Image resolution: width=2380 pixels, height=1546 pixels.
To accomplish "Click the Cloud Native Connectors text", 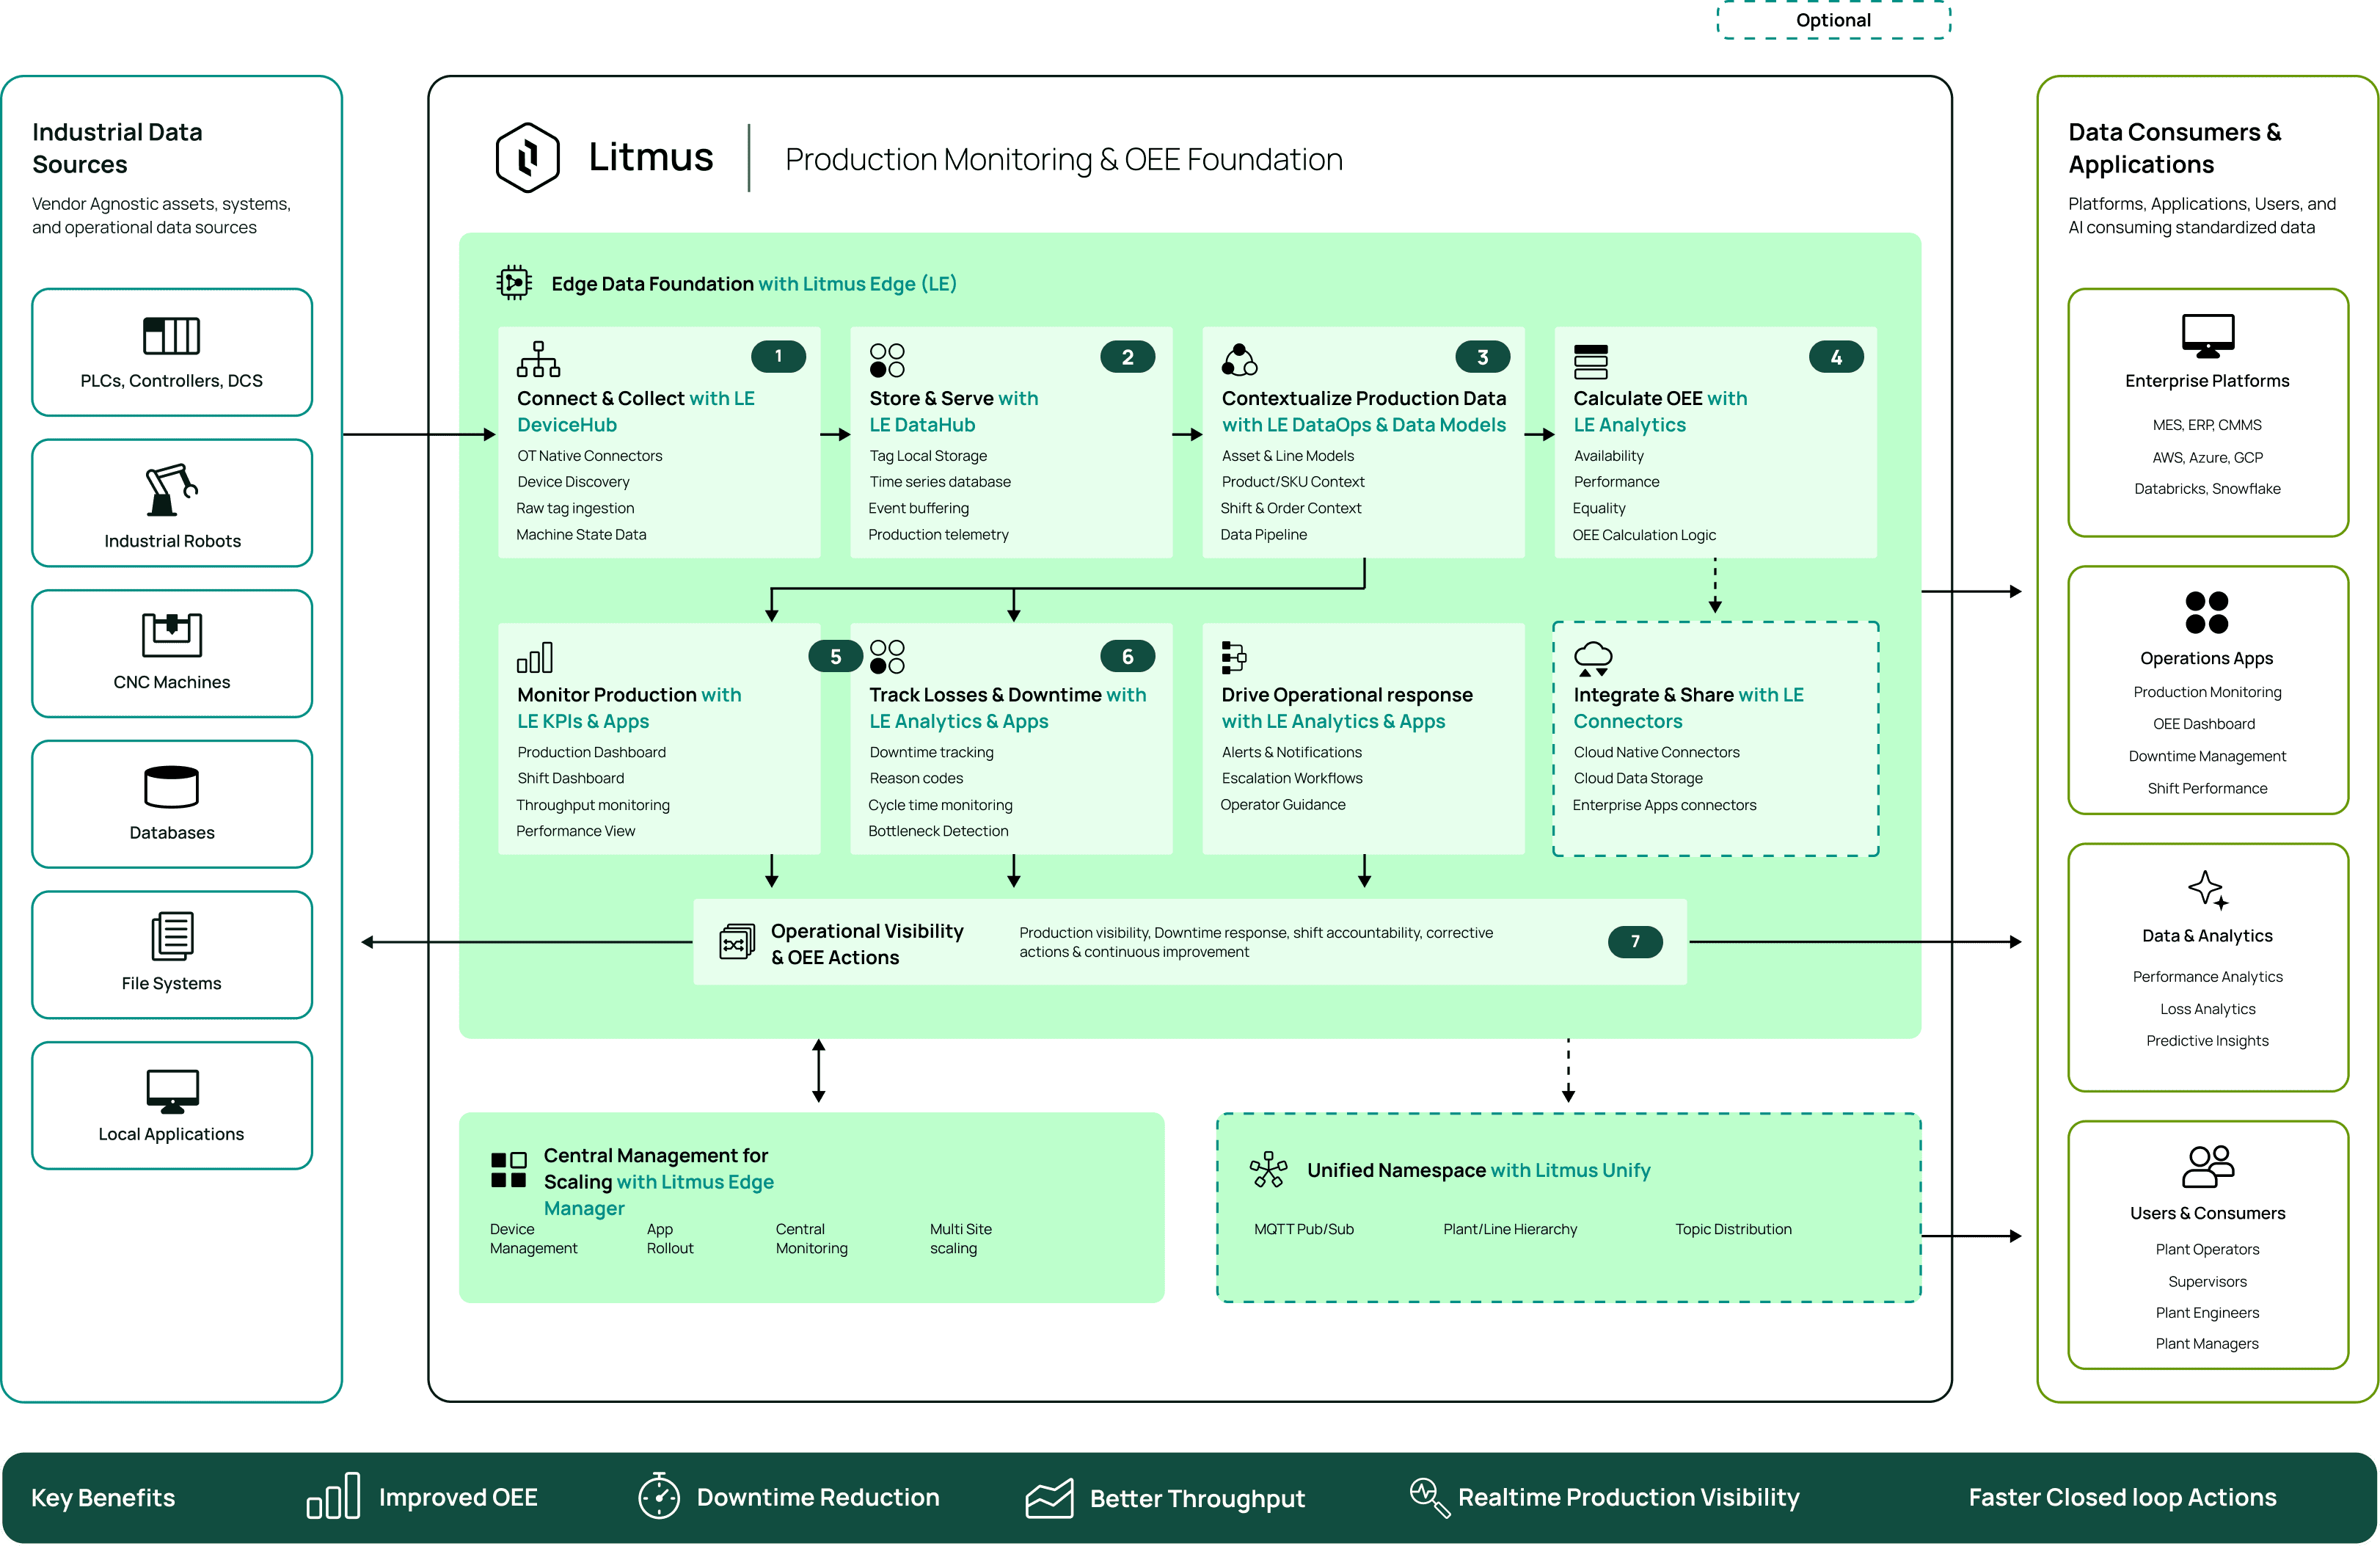I will tap(1657, 752).
